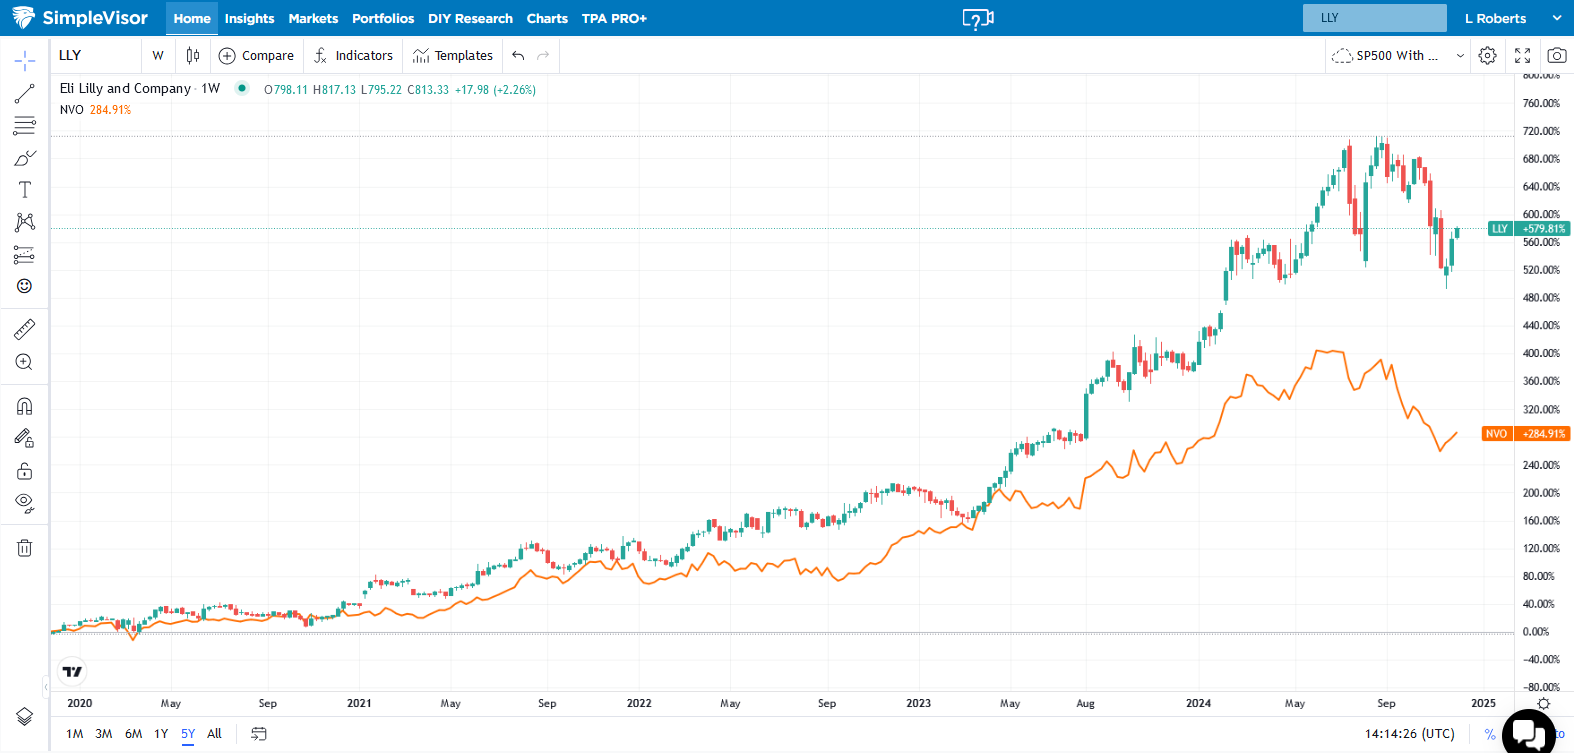Select the All date range

pos(214,734)
